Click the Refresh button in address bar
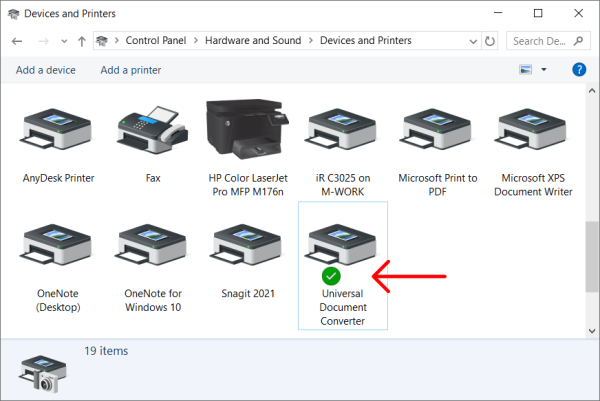The height and width of the screenshot is (401, 600). tap(489, 41)
